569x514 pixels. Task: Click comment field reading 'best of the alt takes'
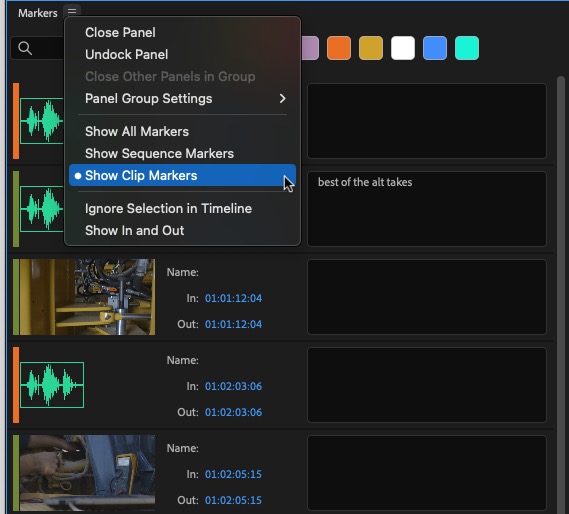coord(427,209)
